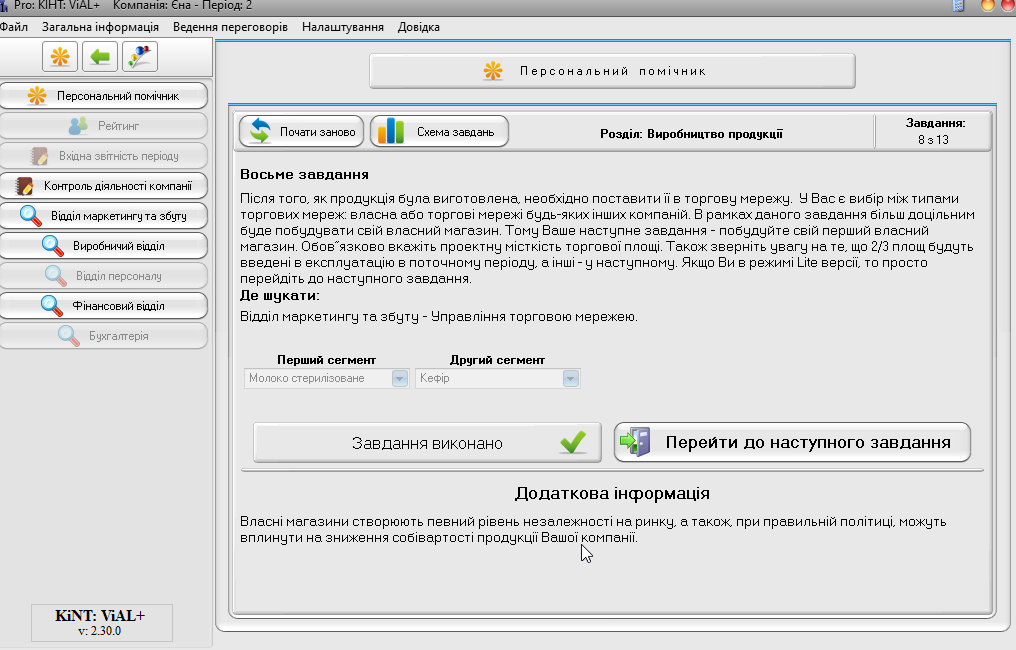Click the Завдання: 8 з 13 counter
This screenshot has width=1016, height=650.
click(933, 132)
